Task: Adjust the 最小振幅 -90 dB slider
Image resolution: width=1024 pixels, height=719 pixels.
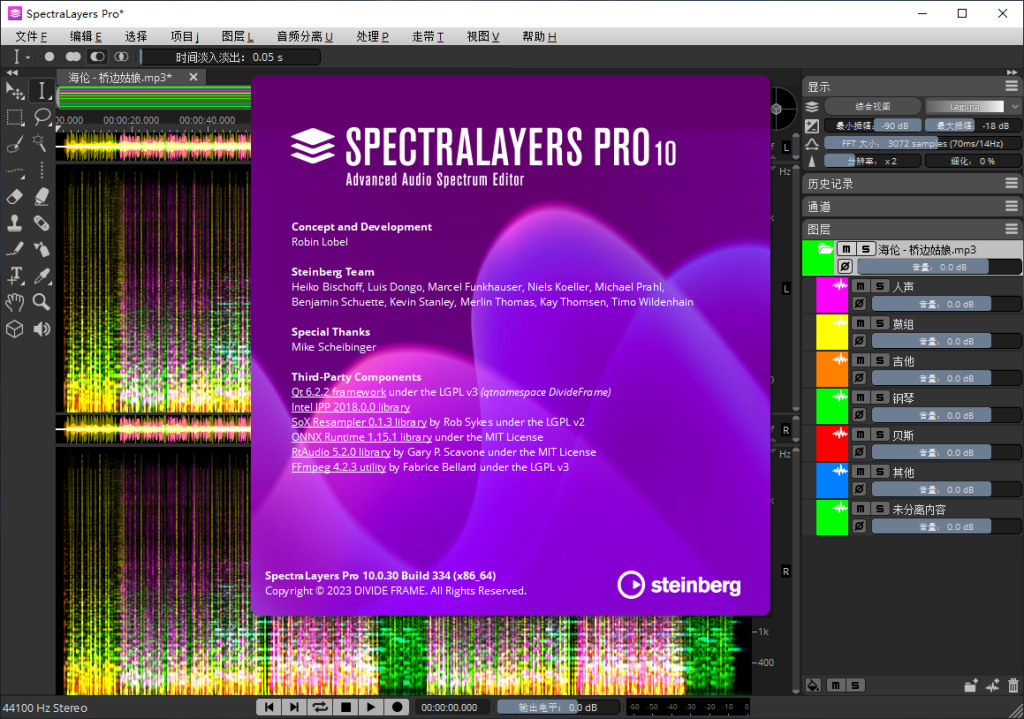Action: 873,125
